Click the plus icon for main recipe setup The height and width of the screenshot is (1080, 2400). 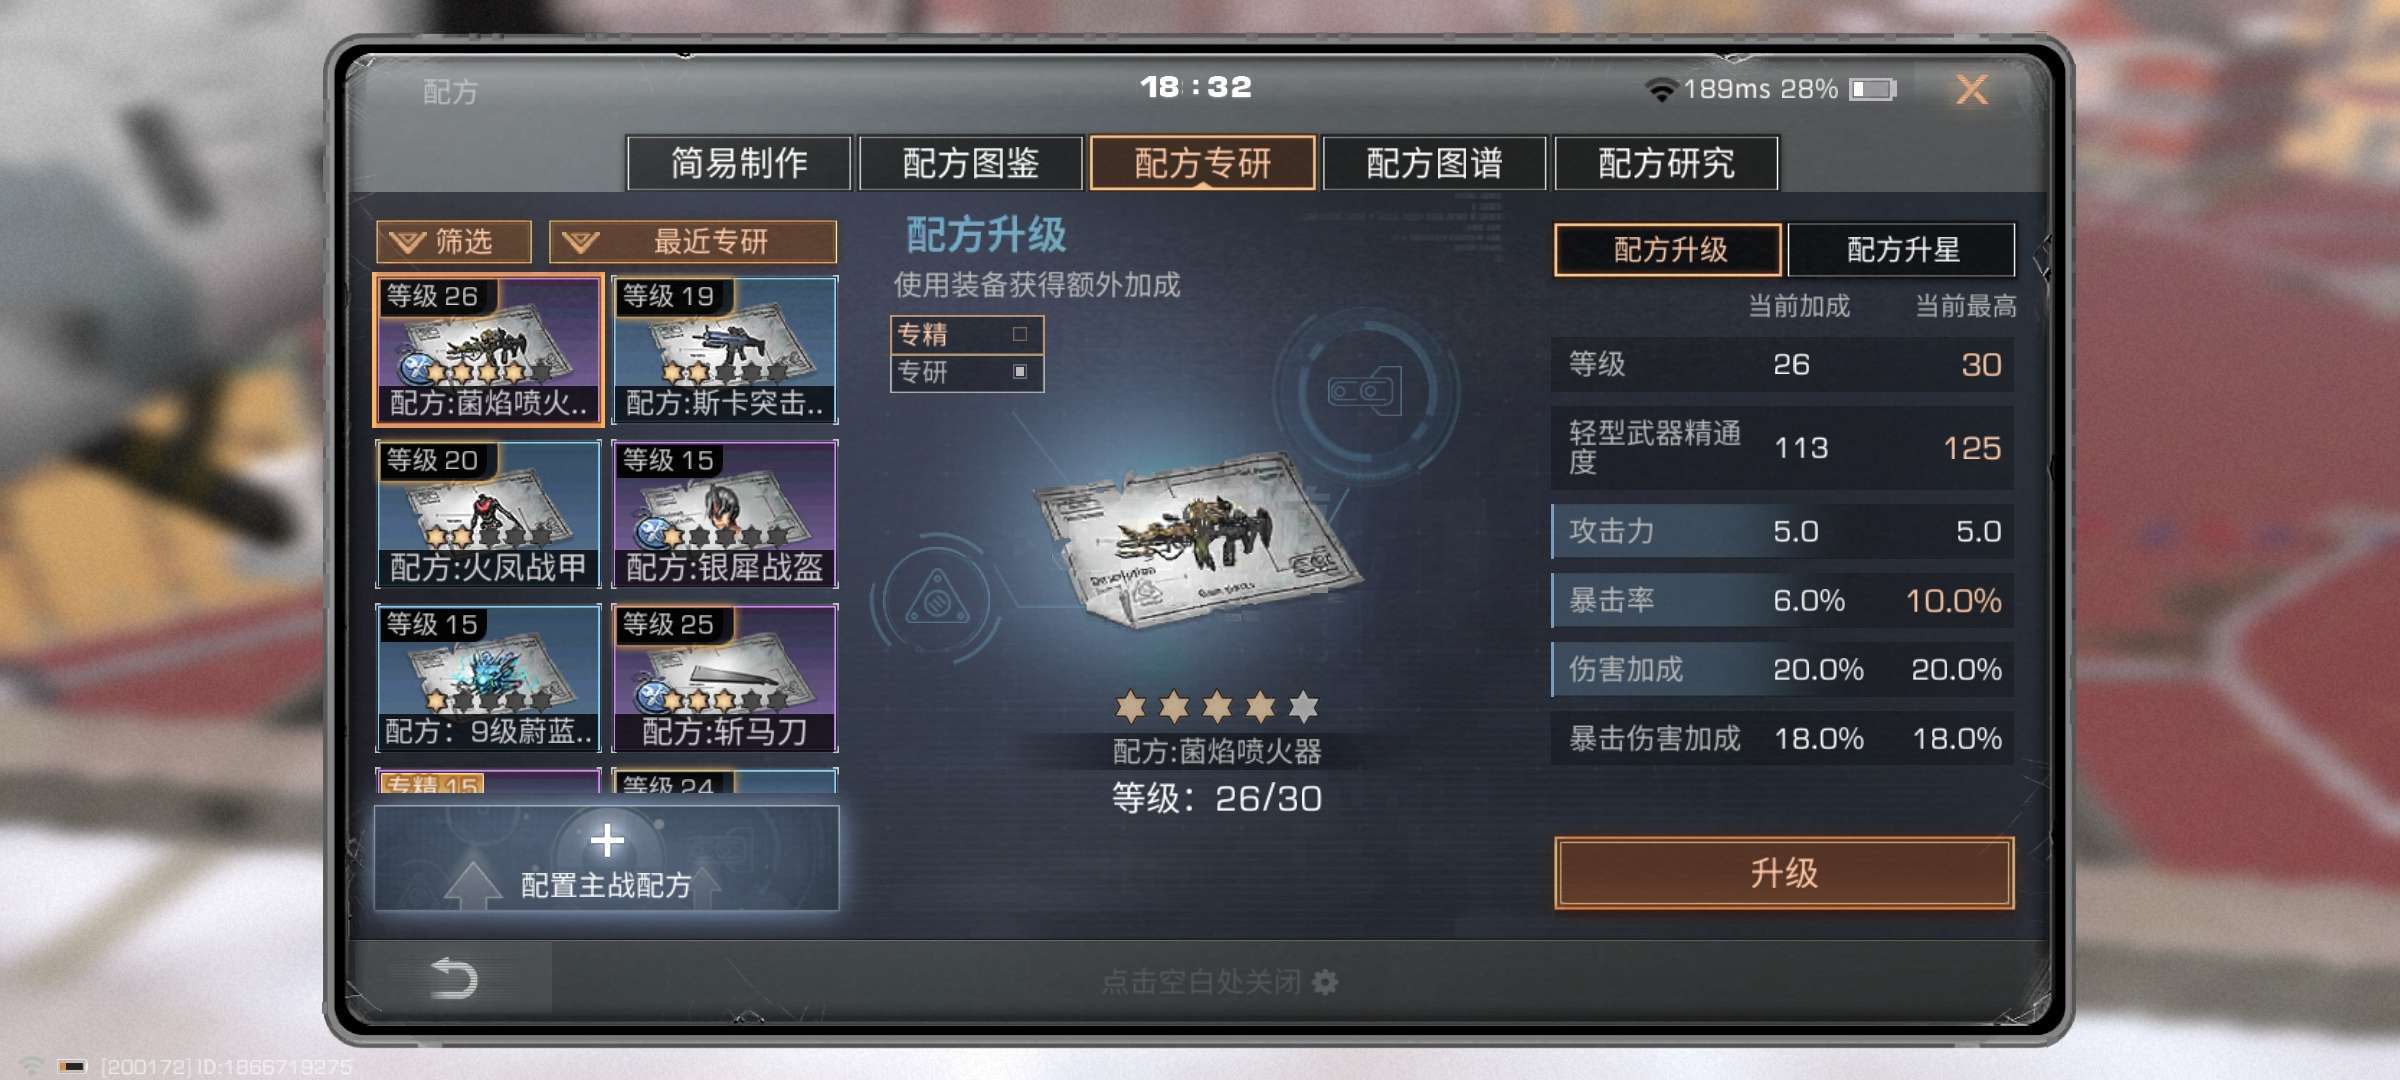point(607,841)
